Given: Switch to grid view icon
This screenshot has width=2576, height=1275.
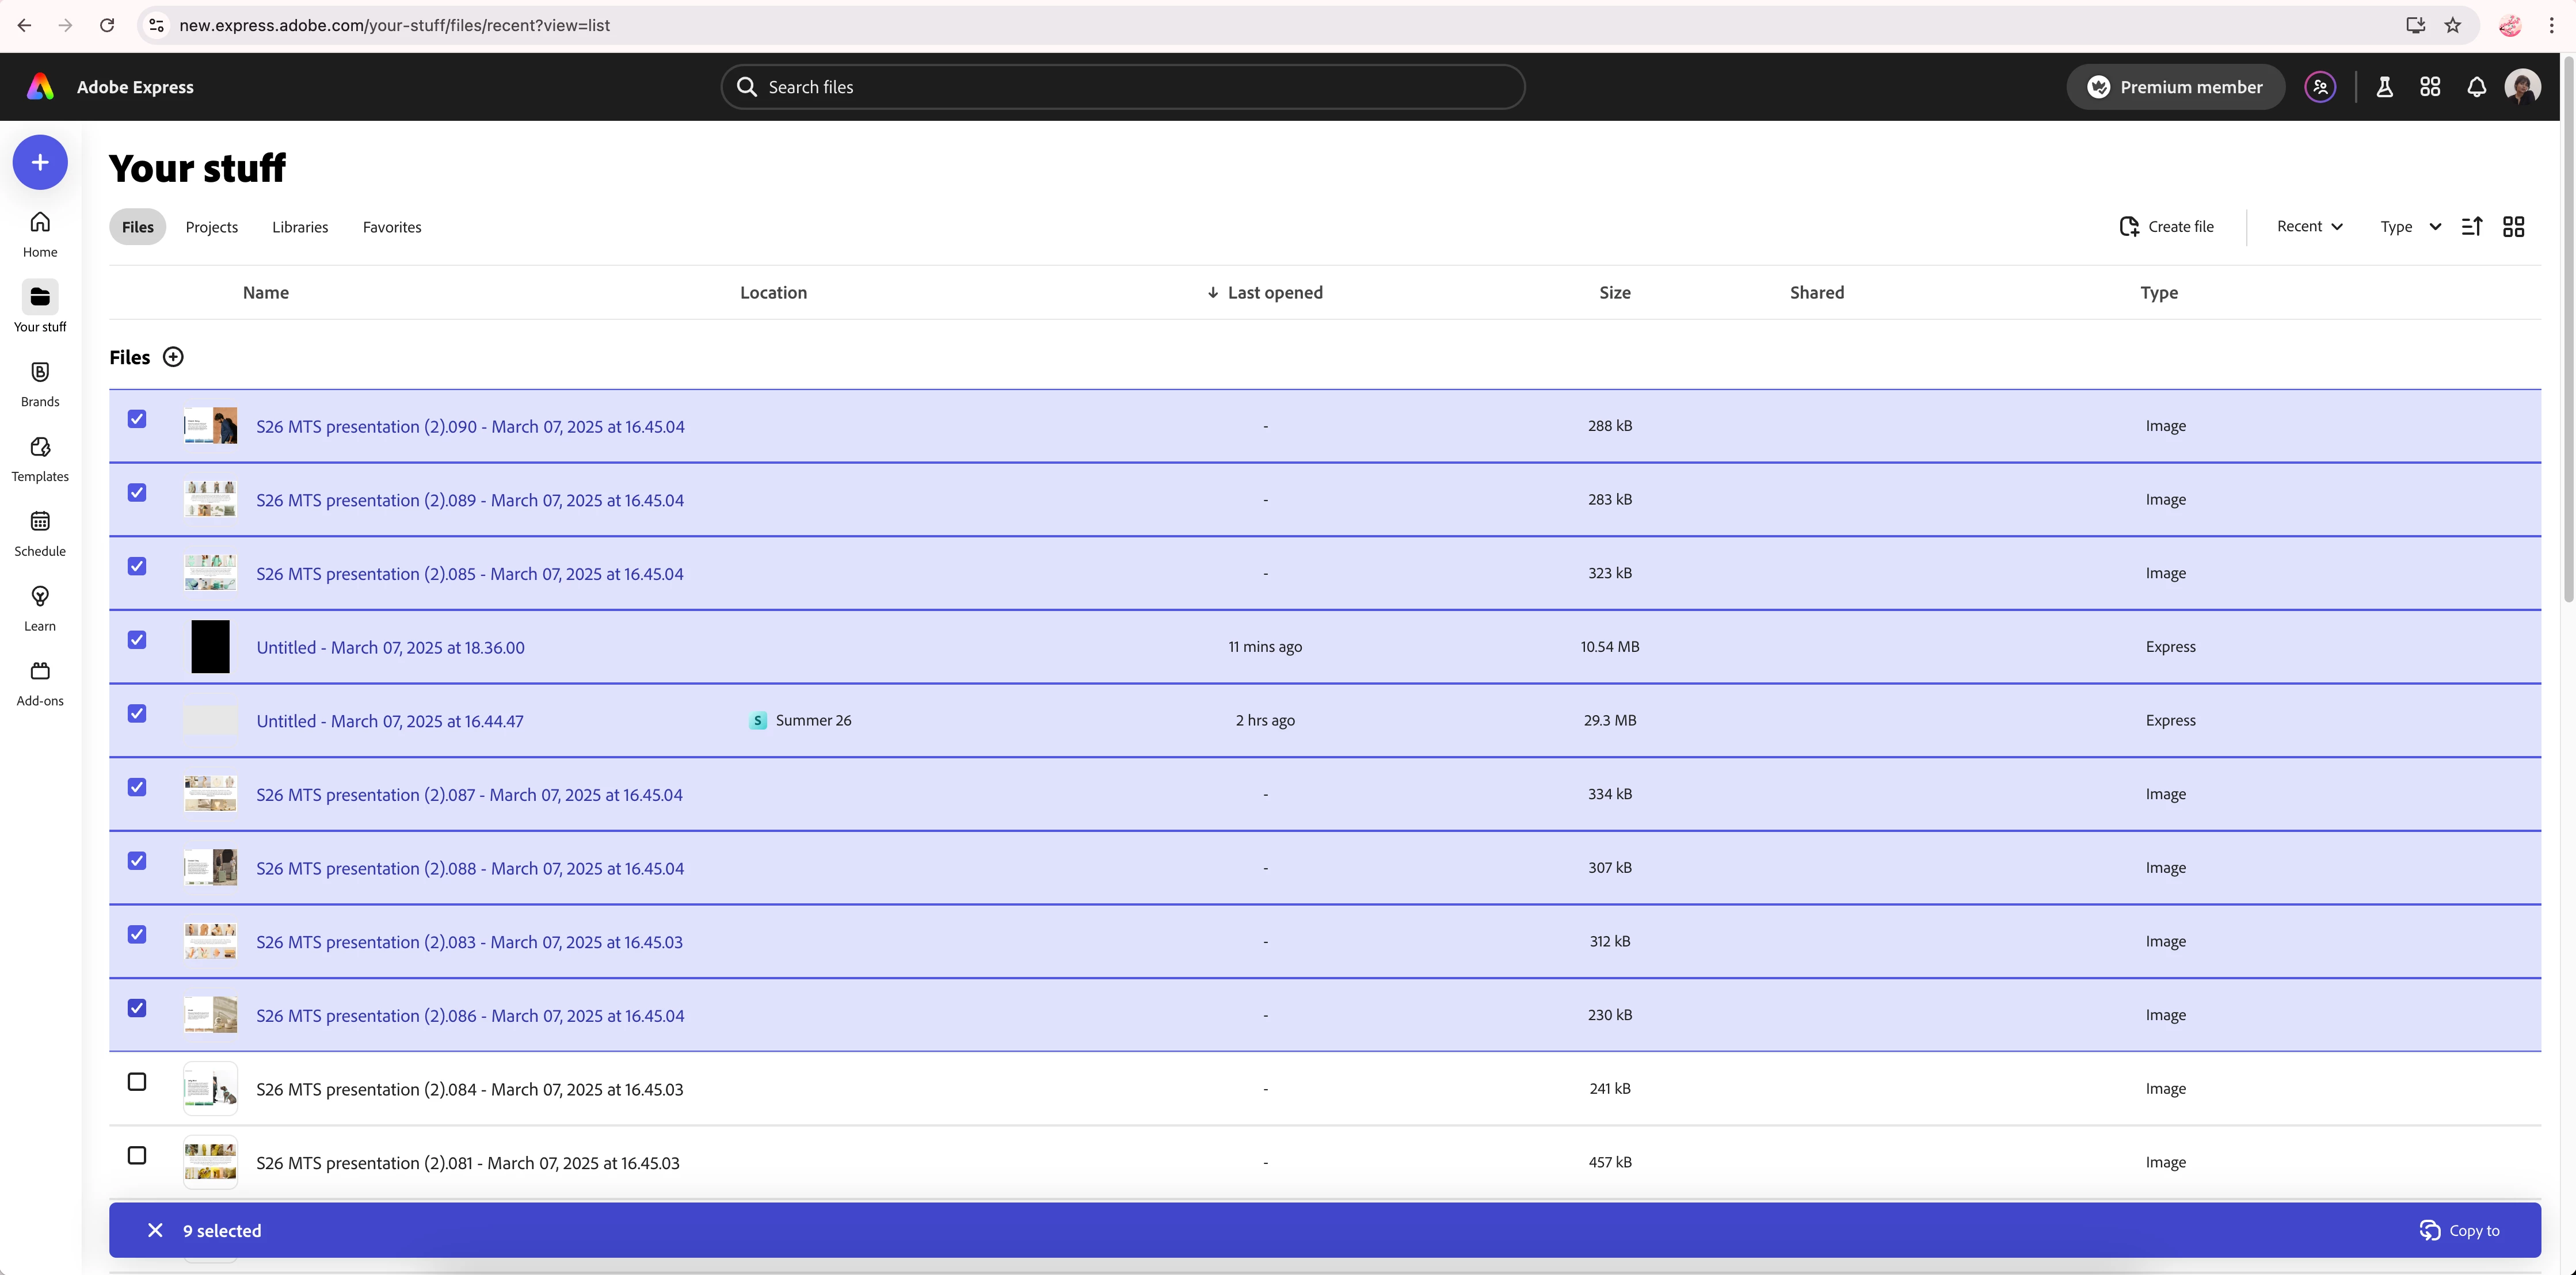Looking at the screenshot, I should (2513, 227).
